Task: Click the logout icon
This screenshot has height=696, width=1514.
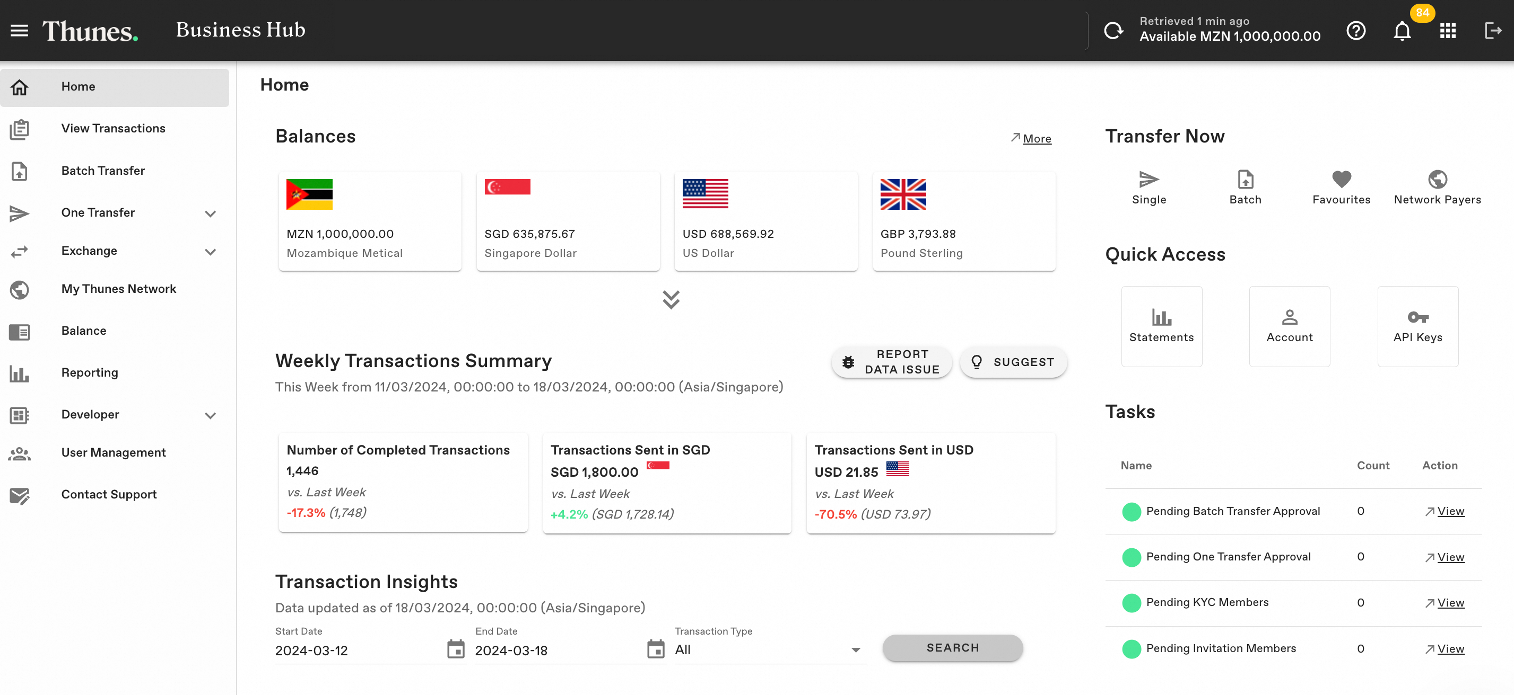Action: [x=1493, y=30]
